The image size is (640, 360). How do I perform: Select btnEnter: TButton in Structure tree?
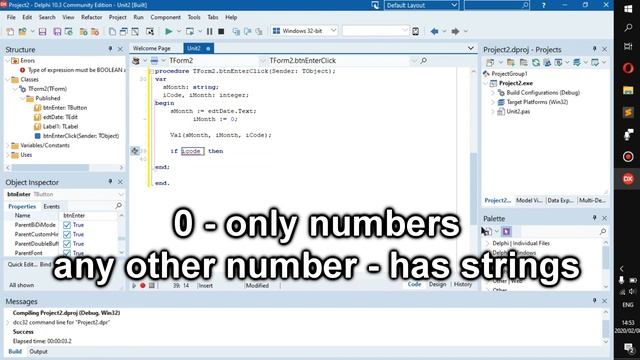coord(65,108)
